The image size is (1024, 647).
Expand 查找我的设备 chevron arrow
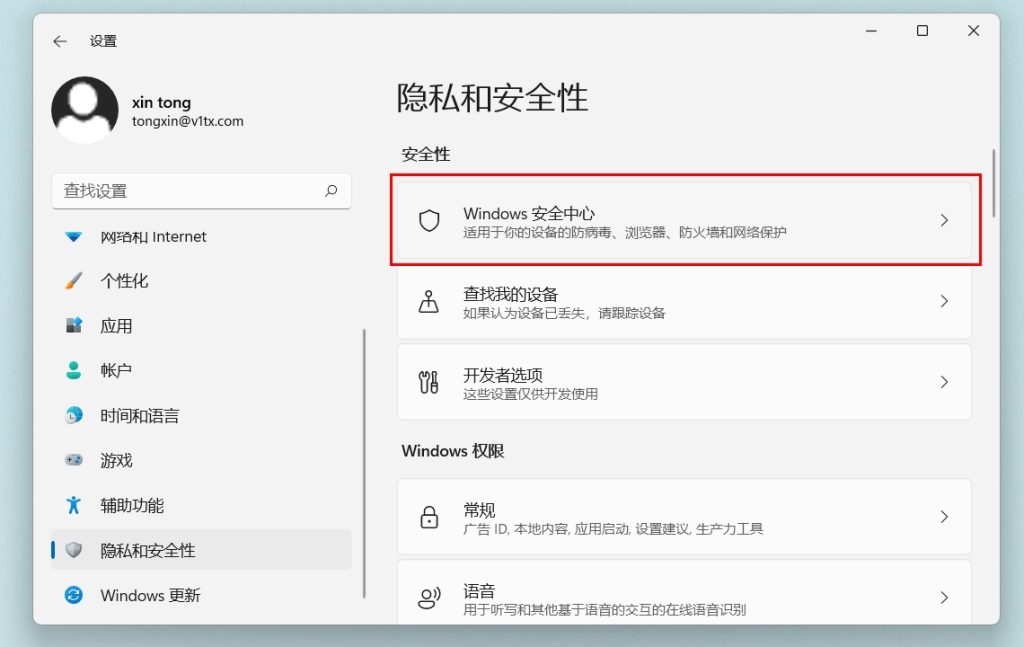(944, 301)
